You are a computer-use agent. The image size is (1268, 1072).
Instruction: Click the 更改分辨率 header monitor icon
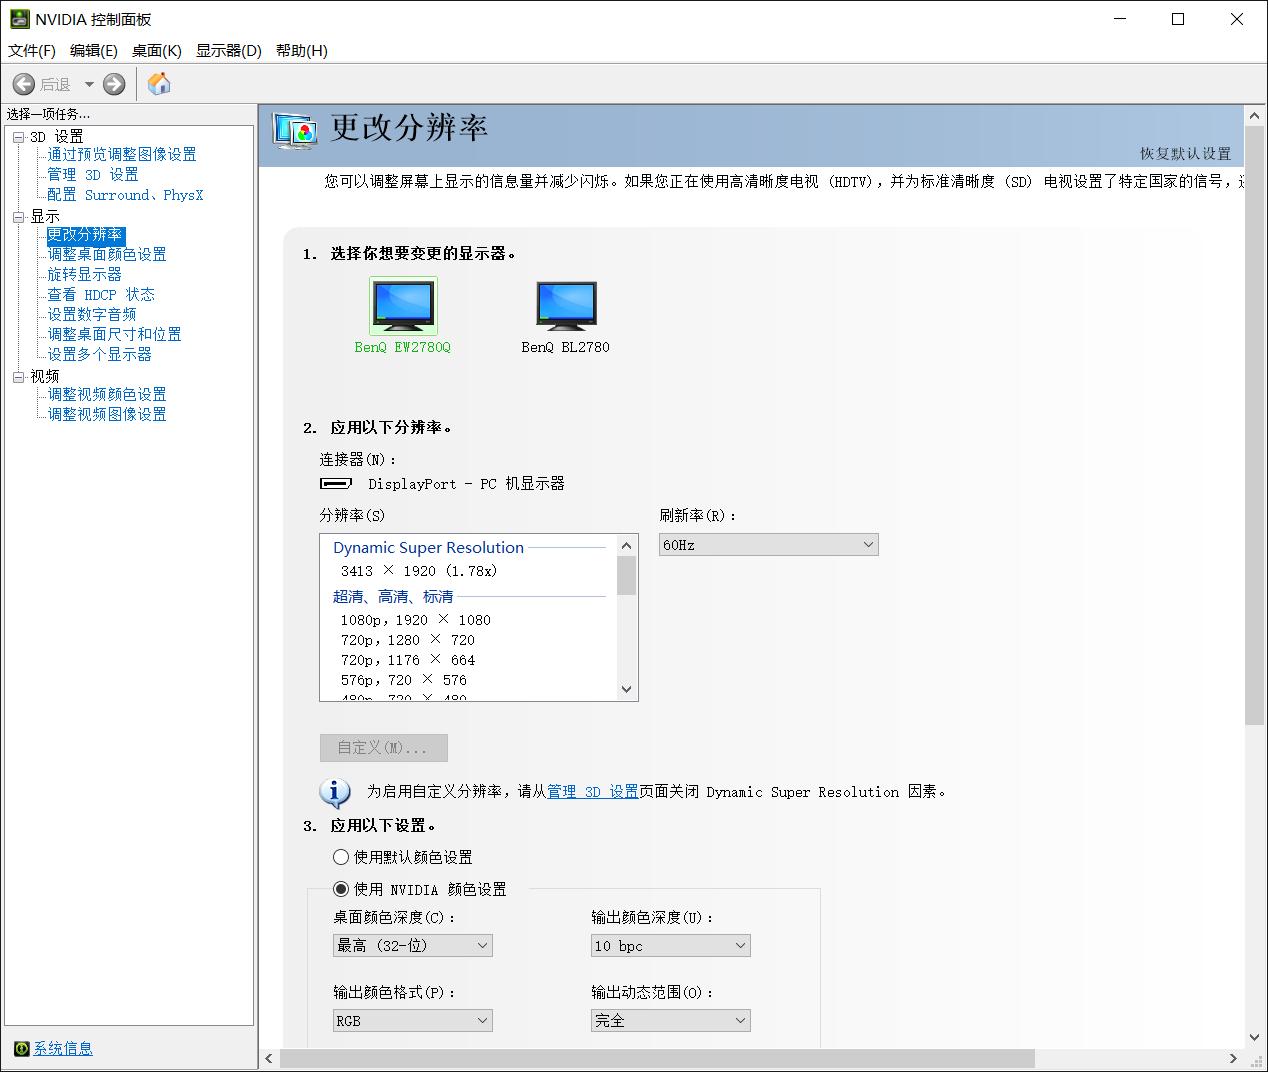tap(293, 132)
